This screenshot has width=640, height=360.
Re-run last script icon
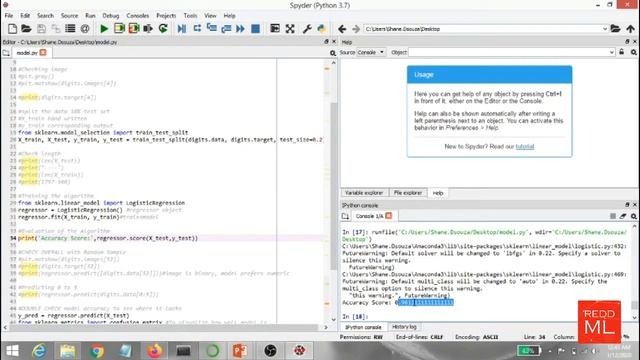(163, 29)
